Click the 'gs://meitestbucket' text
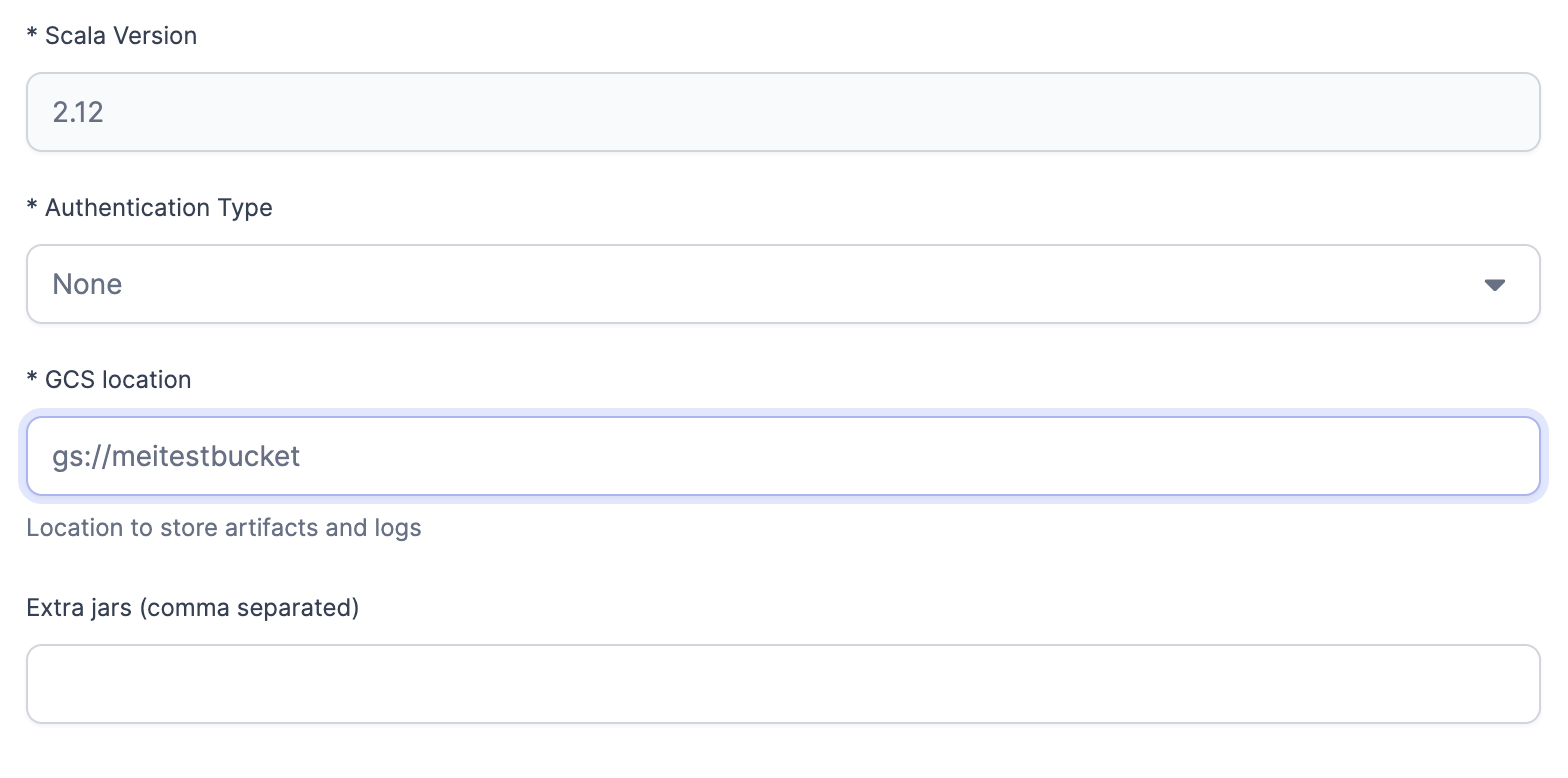The image size is (1568, 778). pyautogui.click(x=176, y=457)
